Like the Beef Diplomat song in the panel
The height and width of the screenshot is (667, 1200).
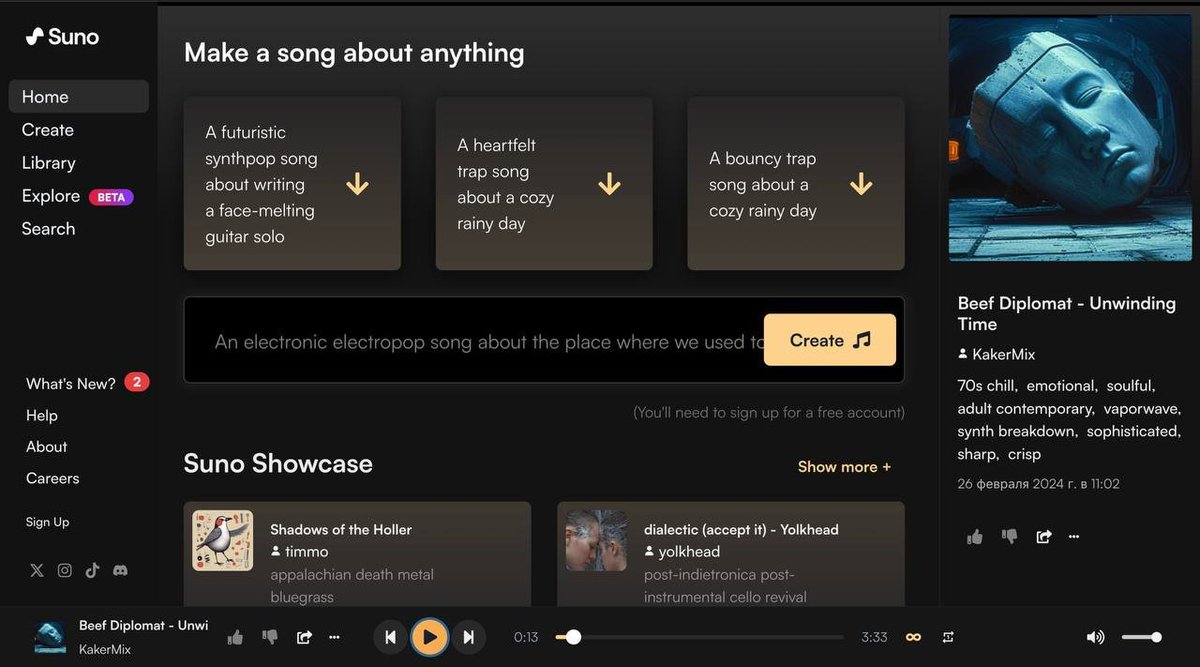pos(974,536)
